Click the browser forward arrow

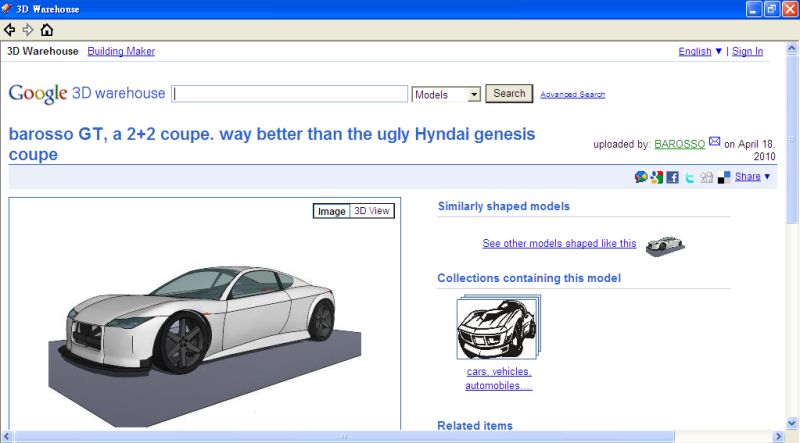click(x=28, y=30)
